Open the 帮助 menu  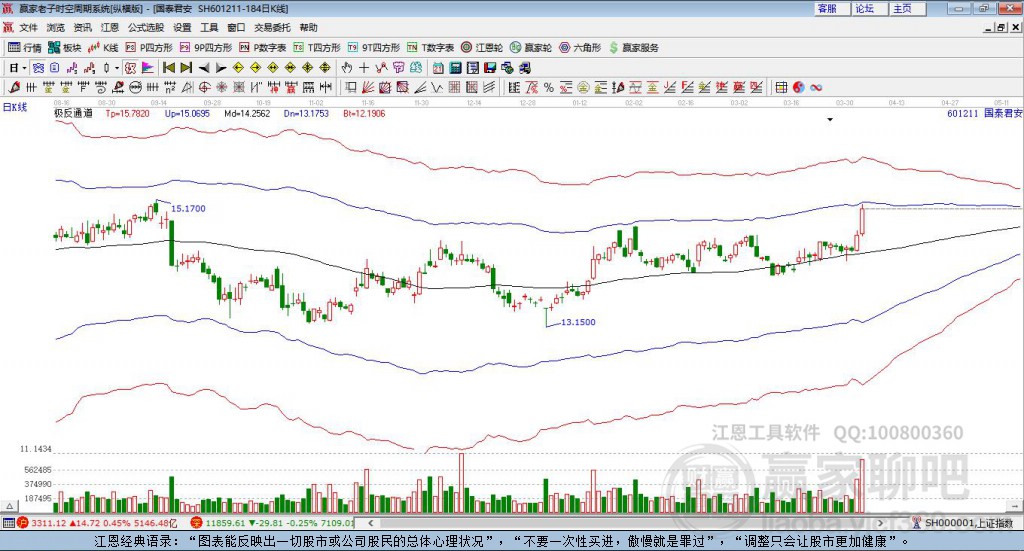point(308,27)
